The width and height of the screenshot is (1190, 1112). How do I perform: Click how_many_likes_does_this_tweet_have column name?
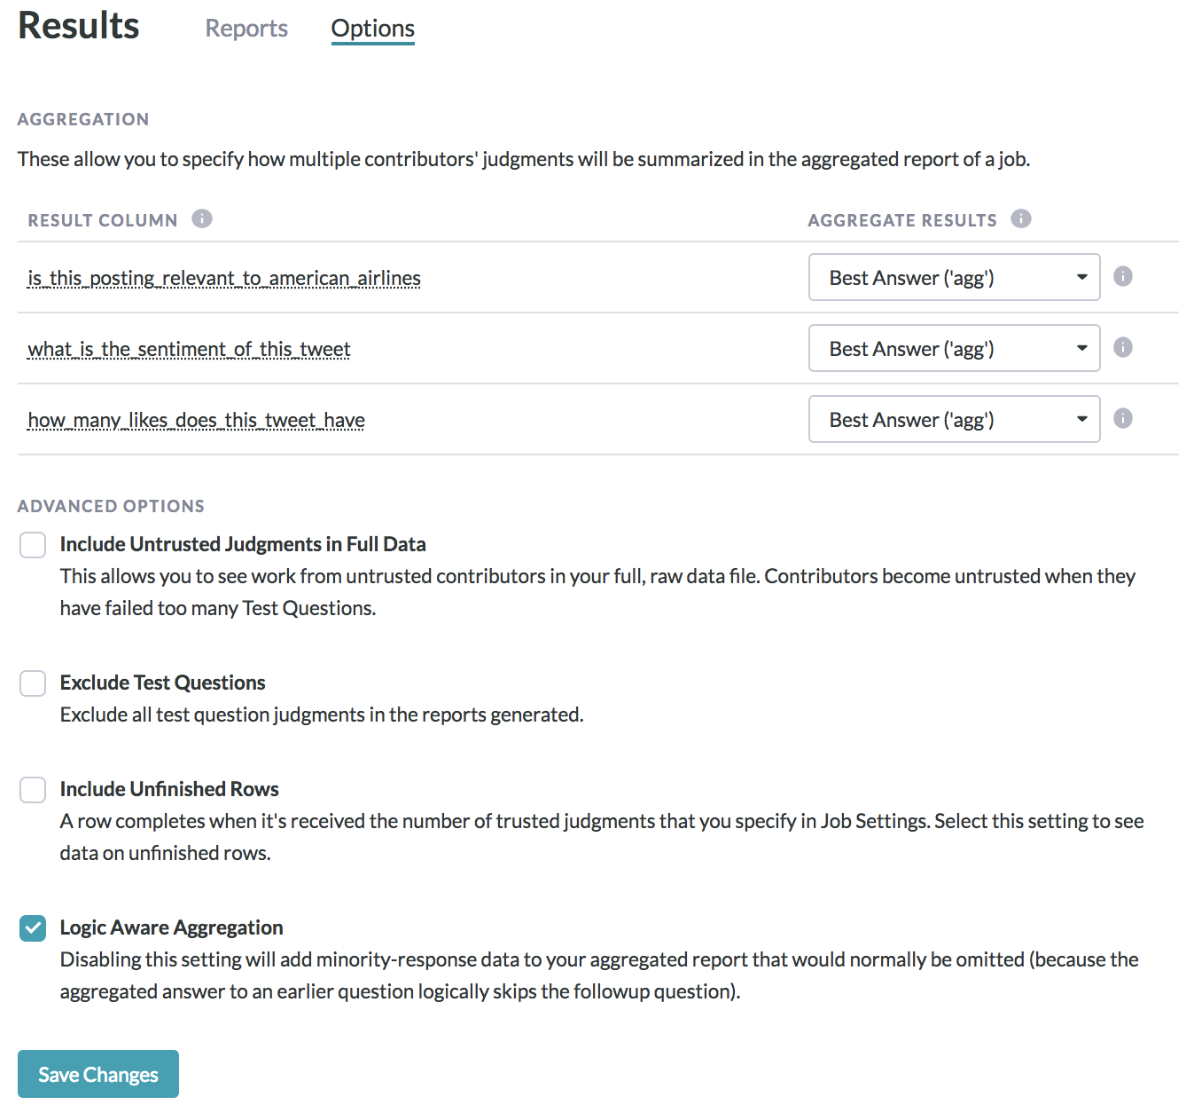tap(196, 421)
